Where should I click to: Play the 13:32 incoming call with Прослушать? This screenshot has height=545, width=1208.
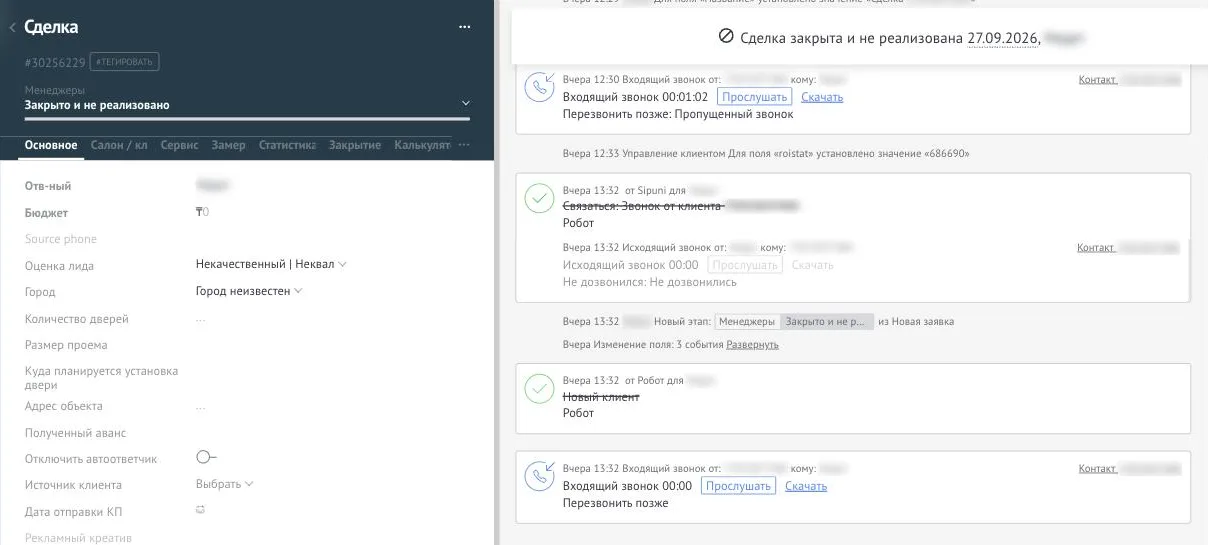[738, 486]
